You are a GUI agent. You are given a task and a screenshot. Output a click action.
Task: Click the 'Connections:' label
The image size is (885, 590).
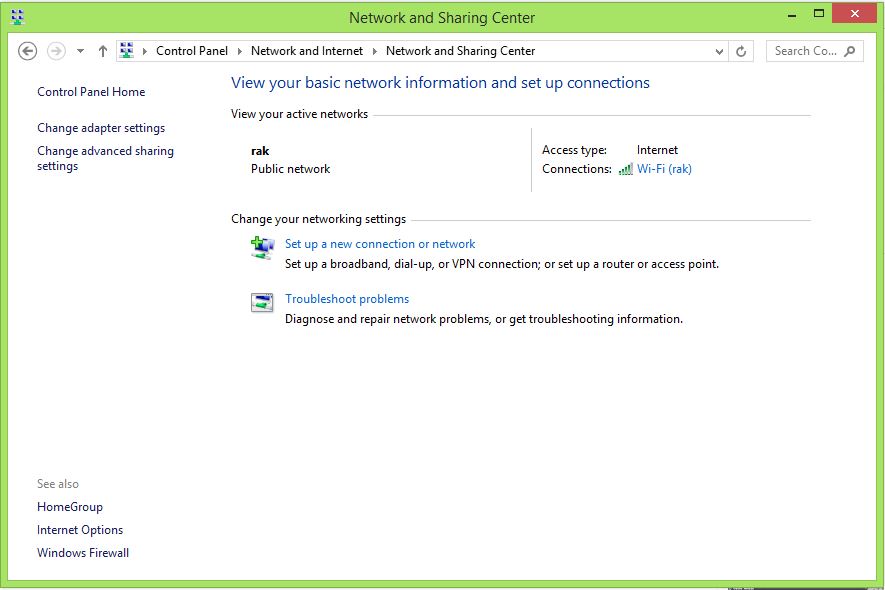pyautogui.click(x=576, y=169)
